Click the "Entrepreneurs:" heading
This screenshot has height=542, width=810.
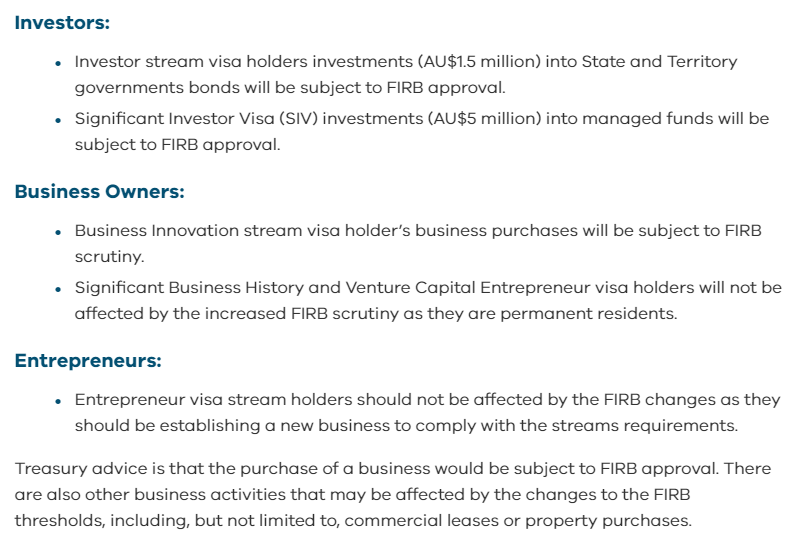88,360
